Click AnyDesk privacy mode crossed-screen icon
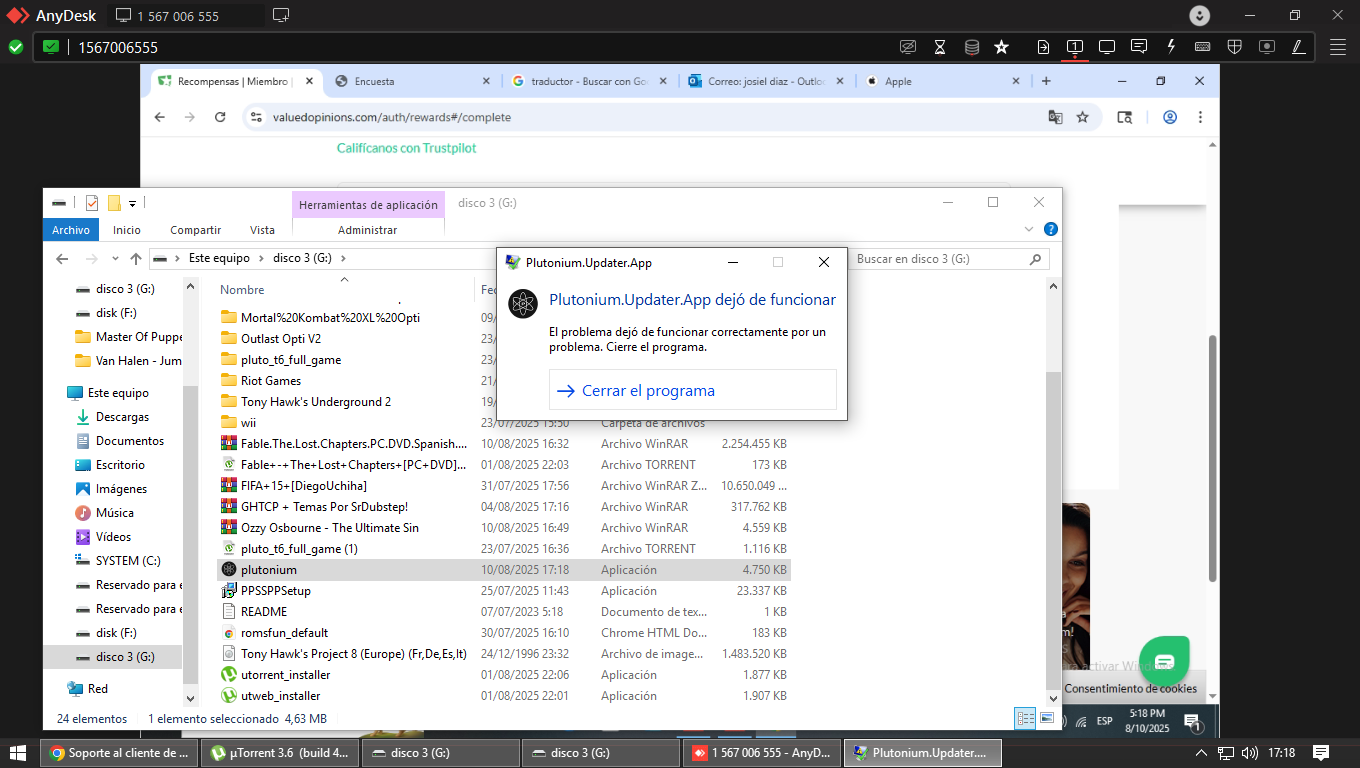 point(907,47)
